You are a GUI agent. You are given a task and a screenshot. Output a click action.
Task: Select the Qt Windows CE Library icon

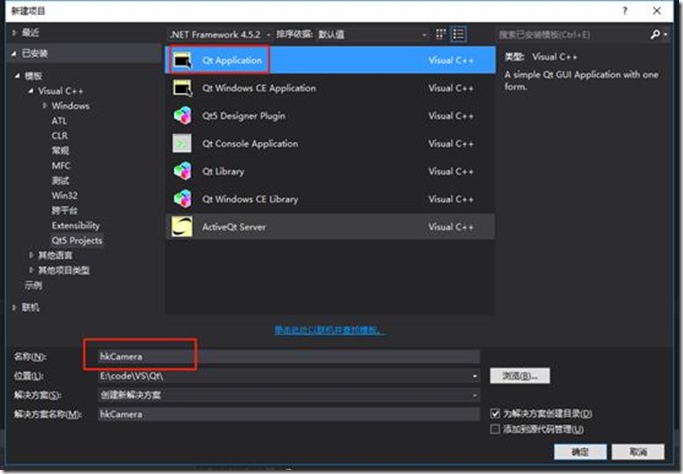pyautogui.click(x=183, y=199)
